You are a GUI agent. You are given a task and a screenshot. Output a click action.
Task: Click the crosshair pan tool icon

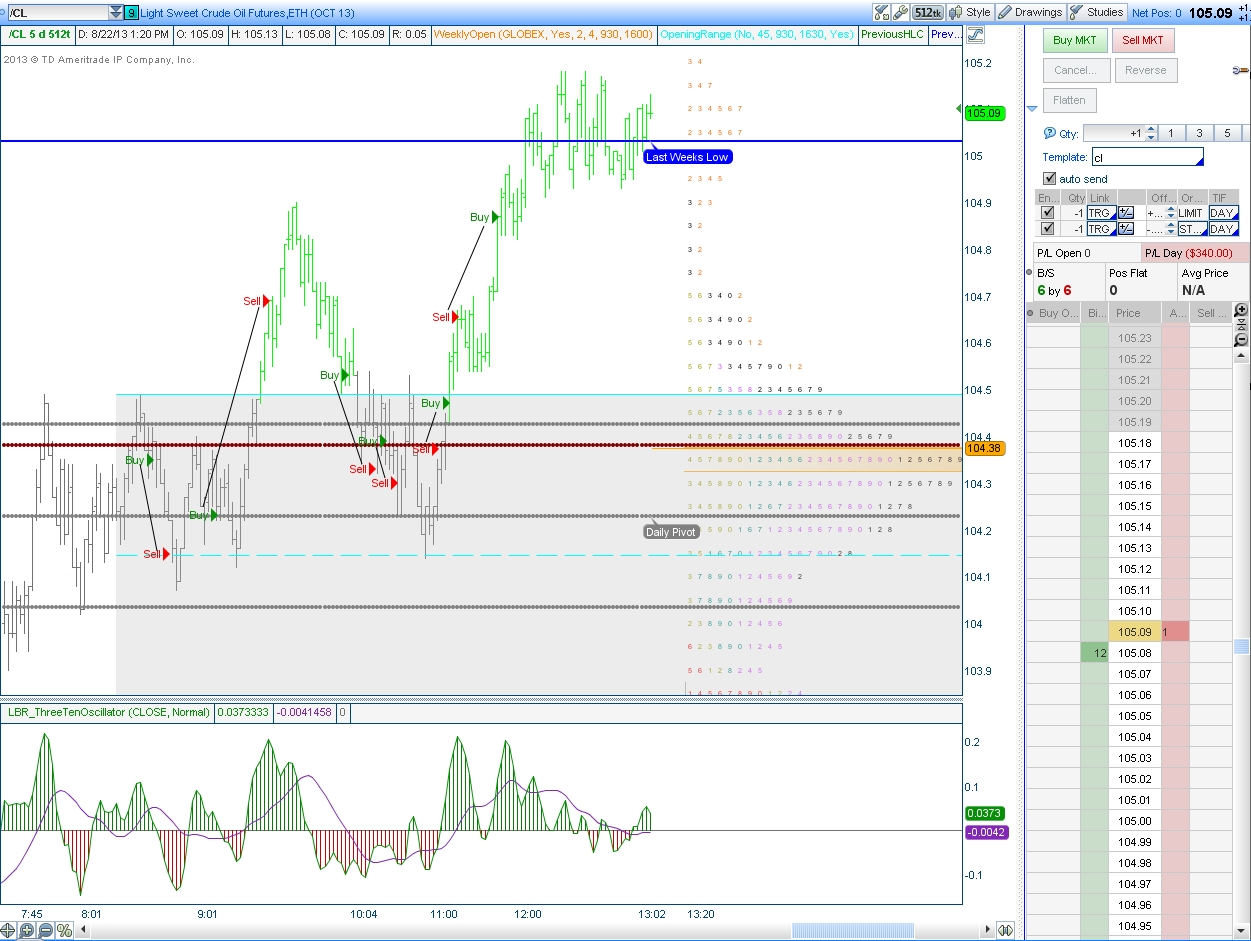point(9,931)
